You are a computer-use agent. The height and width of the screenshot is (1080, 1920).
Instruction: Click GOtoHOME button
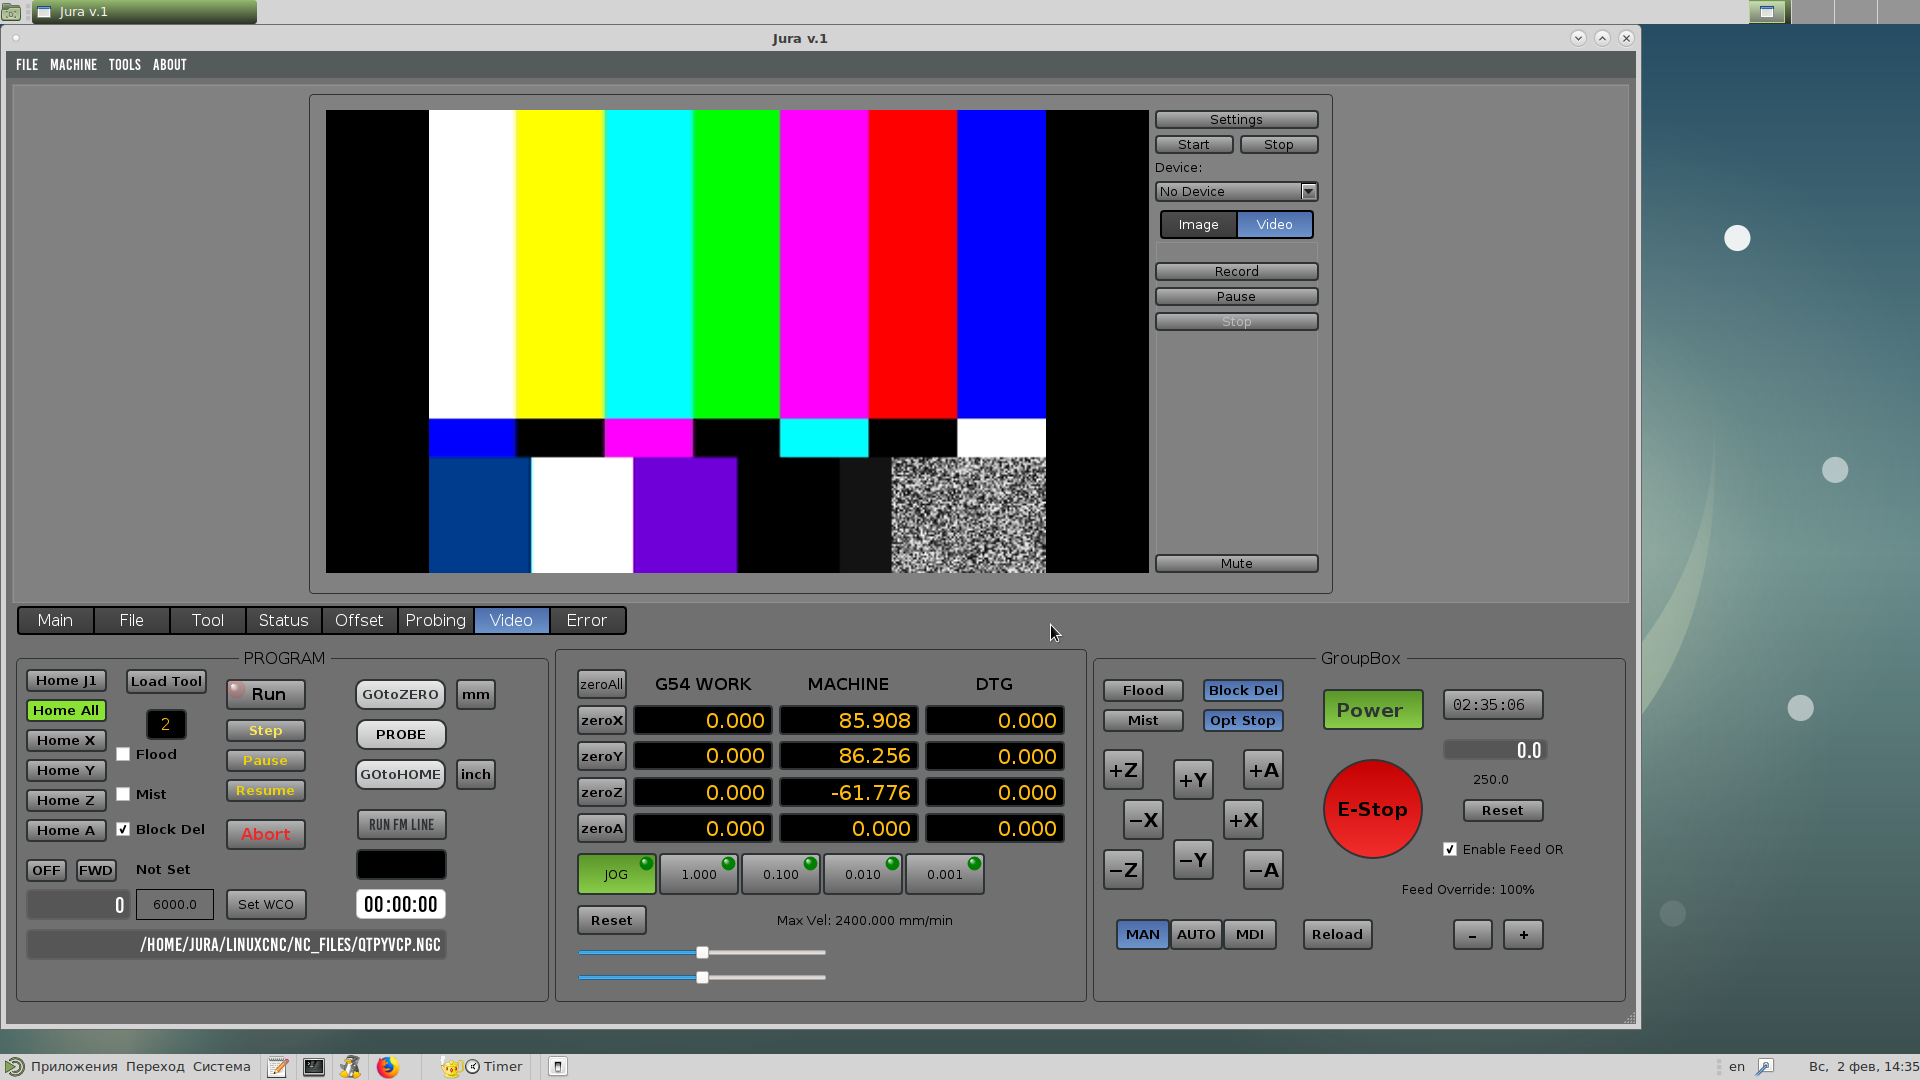[400, 775]
